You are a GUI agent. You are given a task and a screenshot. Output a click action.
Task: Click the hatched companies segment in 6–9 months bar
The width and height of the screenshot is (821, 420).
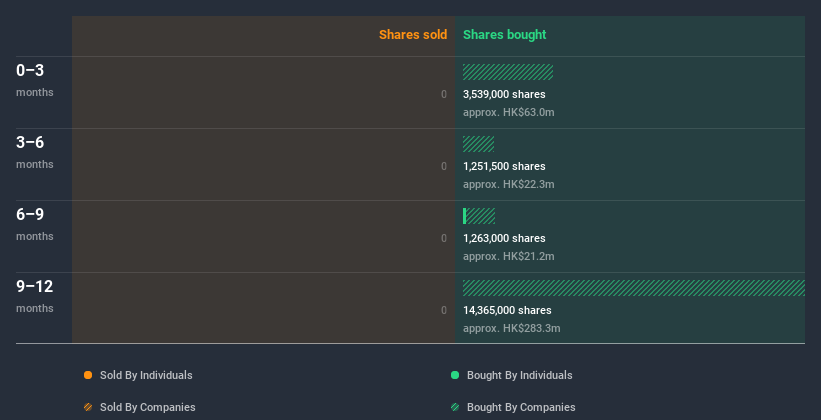pos(481,216)
